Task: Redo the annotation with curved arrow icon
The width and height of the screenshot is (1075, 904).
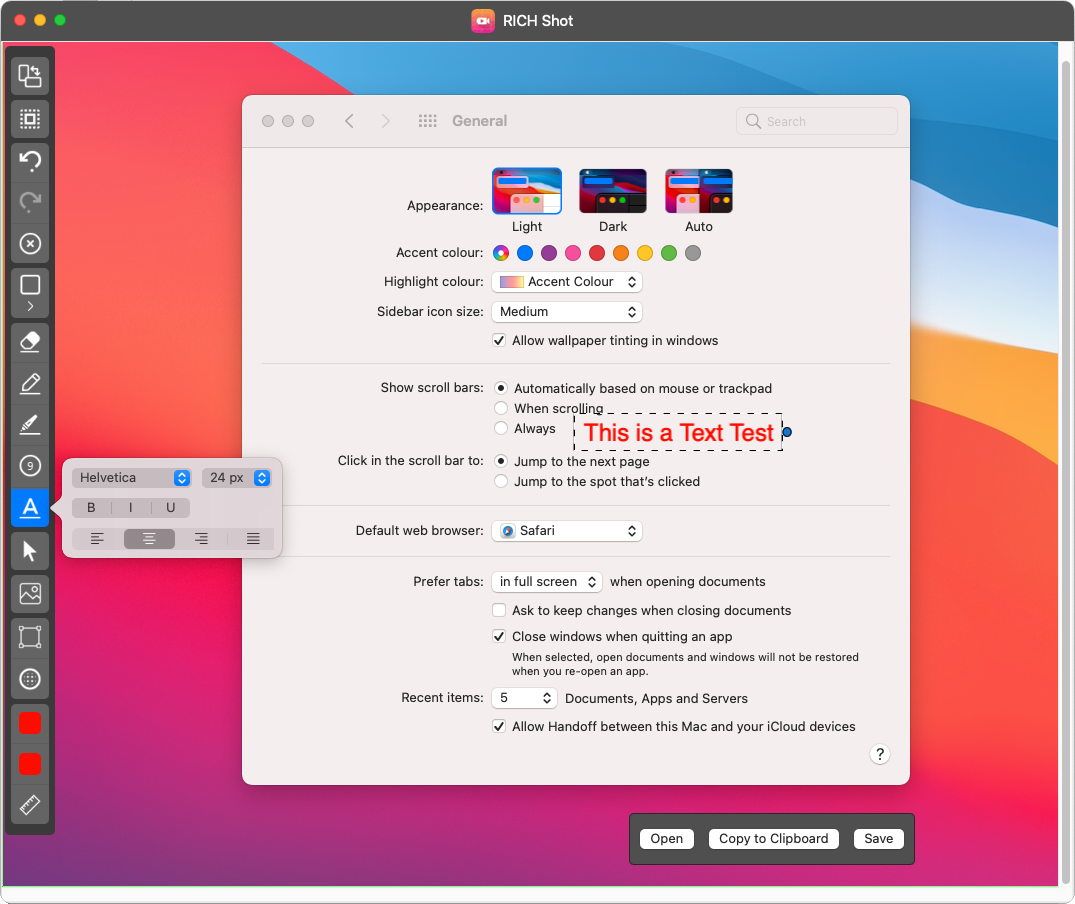Action: pos(29,201)
